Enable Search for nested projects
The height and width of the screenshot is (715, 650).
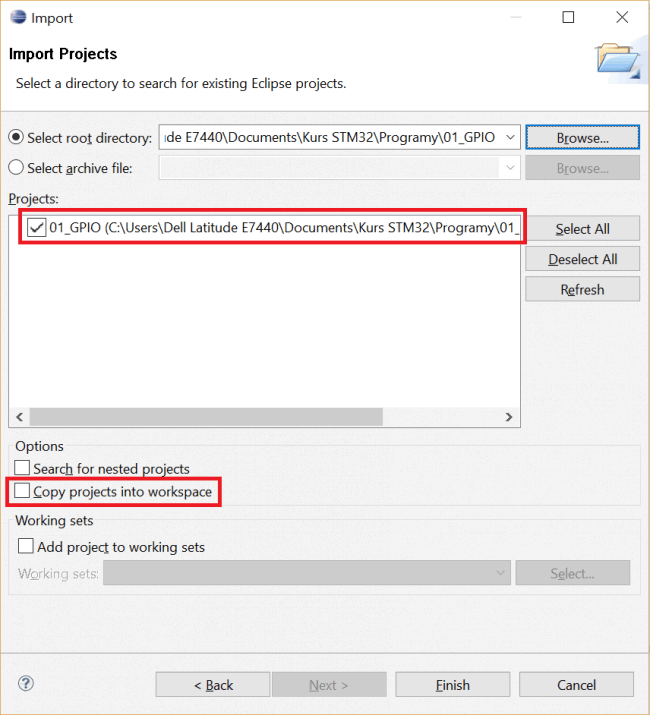22,468
